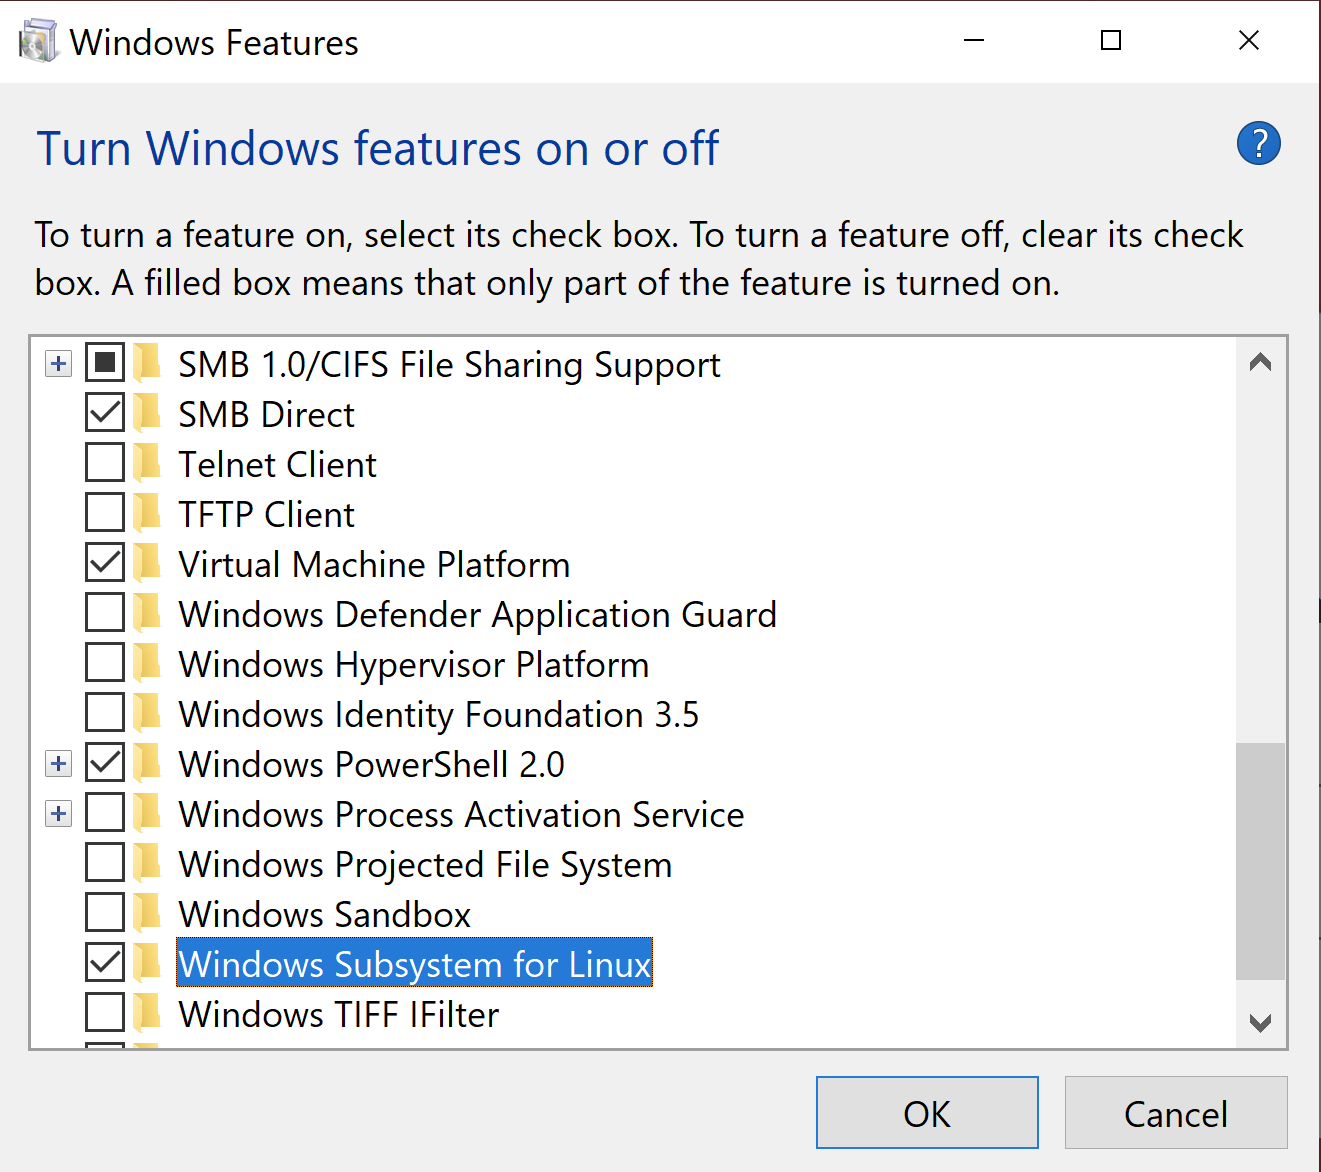
Task: Open the help question mark icon
Action: tap(1258, 143)
